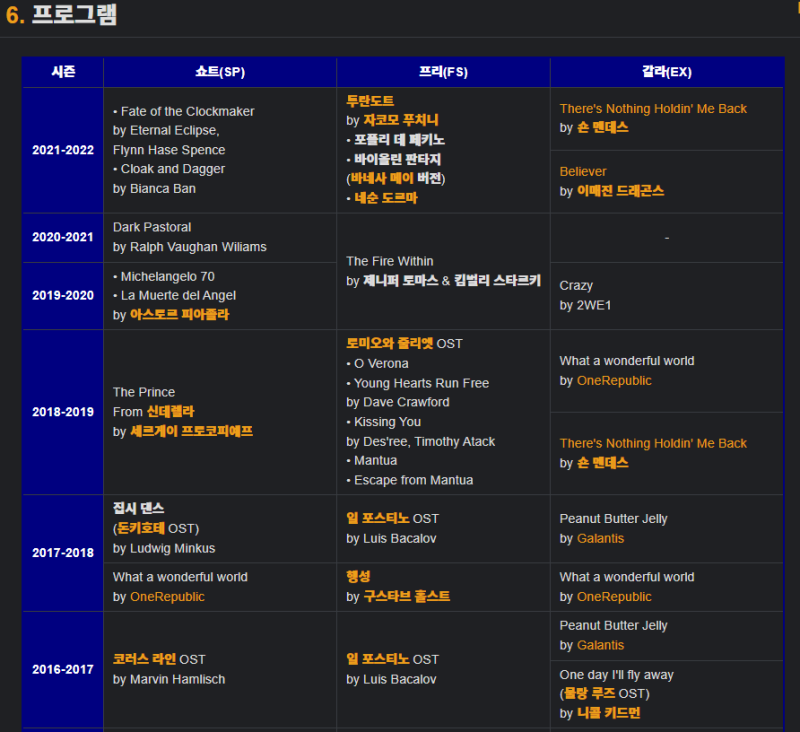800x732 pixels.
Task: Click OneRepublic in 2017-2018 gala second cell
Action: coord(614,596)
